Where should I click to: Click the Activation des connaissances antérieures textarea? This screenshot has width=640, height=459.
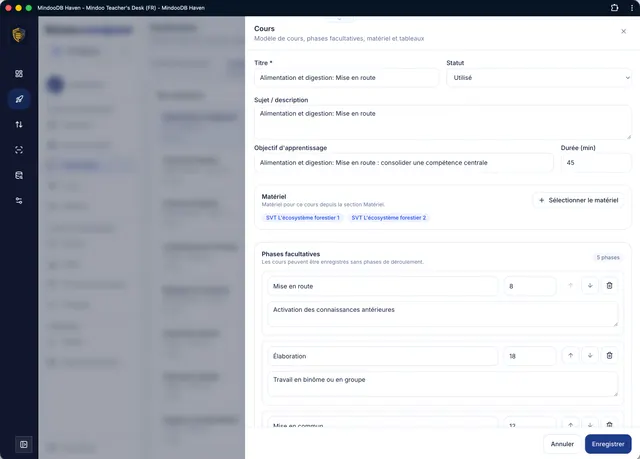(x=443, y=314)
